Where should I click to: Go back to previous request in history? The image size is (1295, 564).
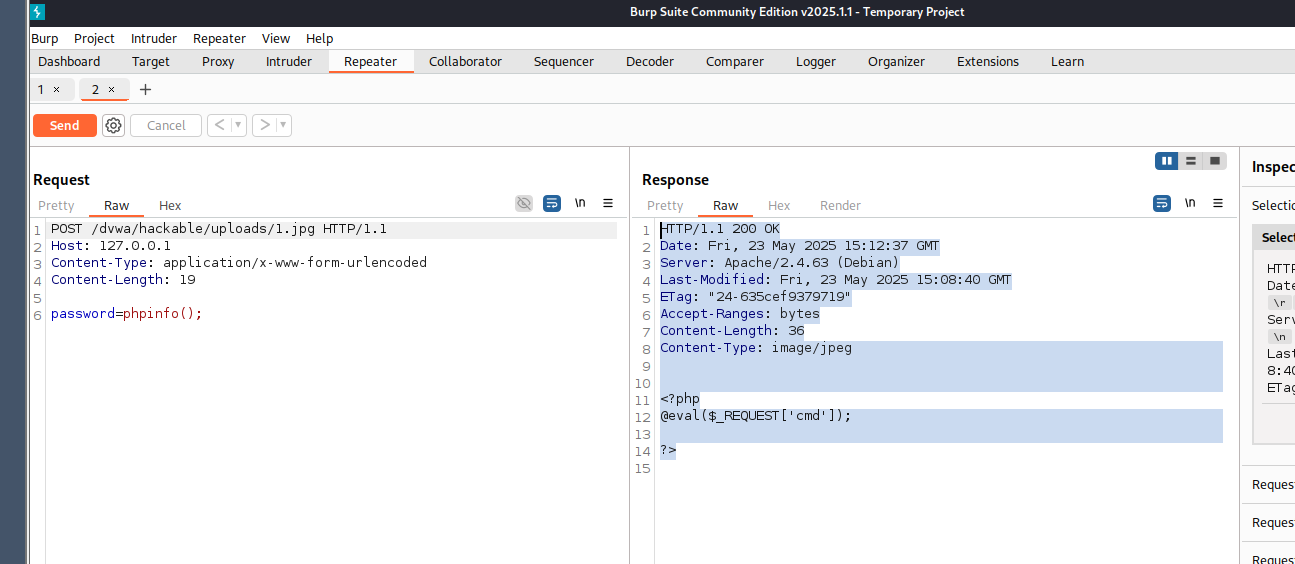[x=219, y=125]
